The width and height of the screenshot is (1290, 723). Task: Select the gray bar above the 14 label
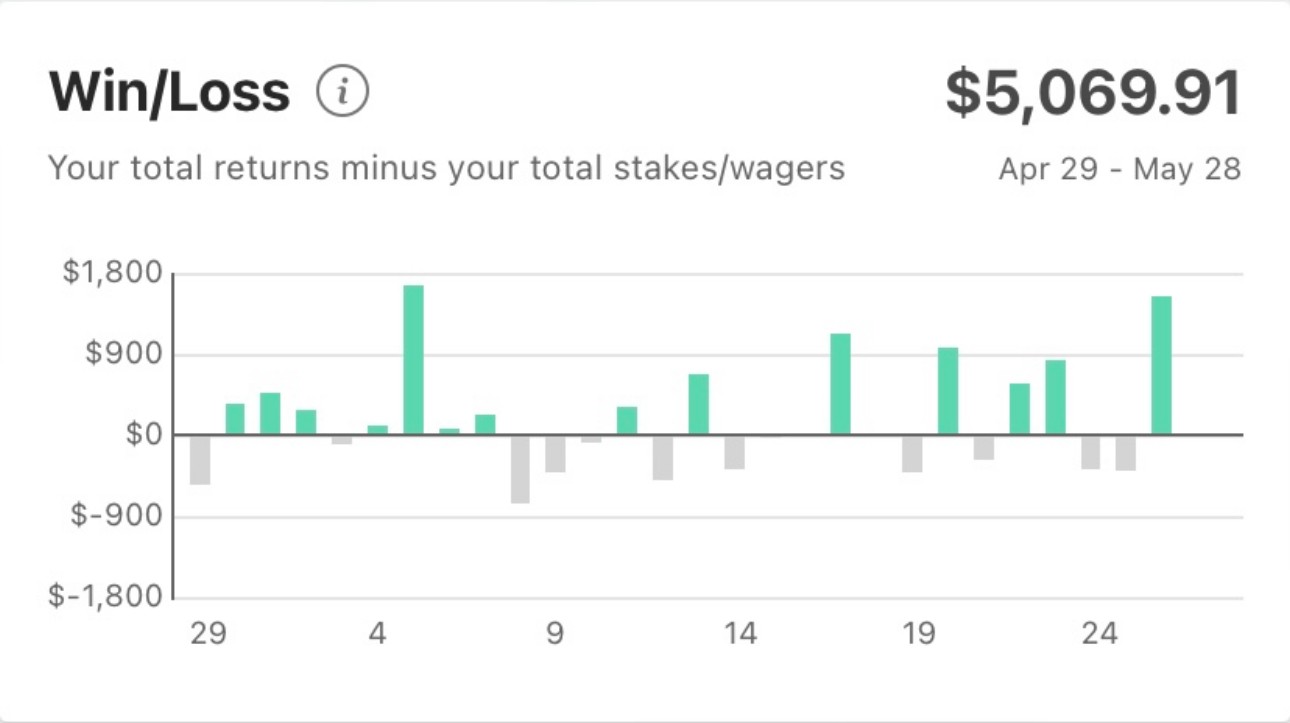(x=734, y=452)
